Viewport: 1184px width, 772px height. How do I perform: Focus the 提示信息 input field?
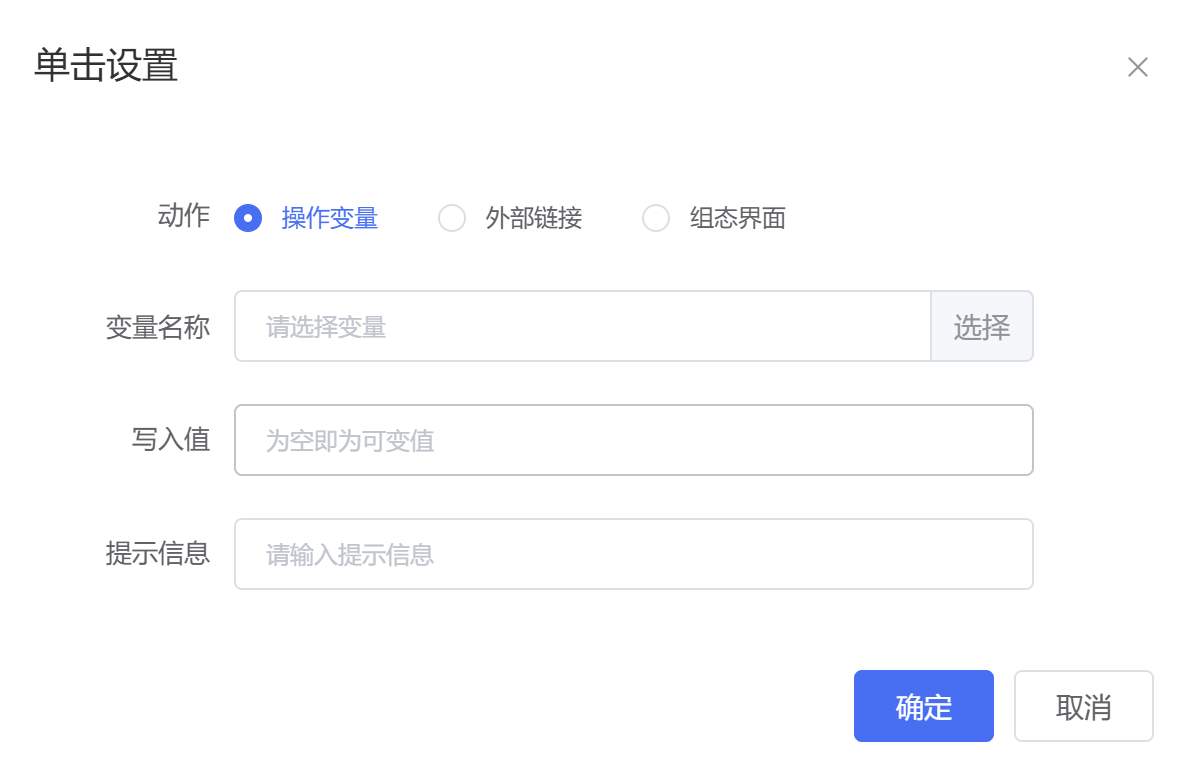pyautogui.click(x=634, y=554)
